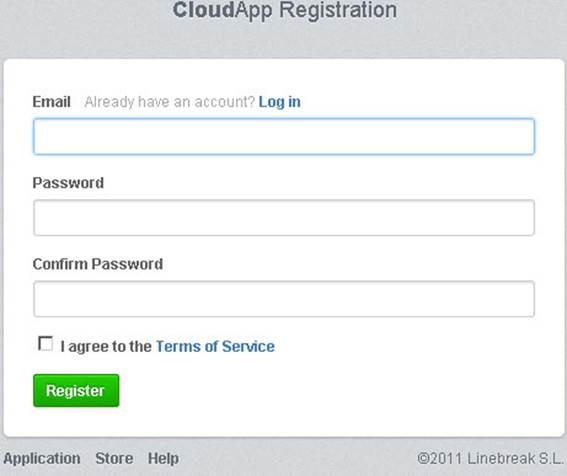Screen dimensions: 567x476
Task: Click the Confirm Password label
Action: 98,264
